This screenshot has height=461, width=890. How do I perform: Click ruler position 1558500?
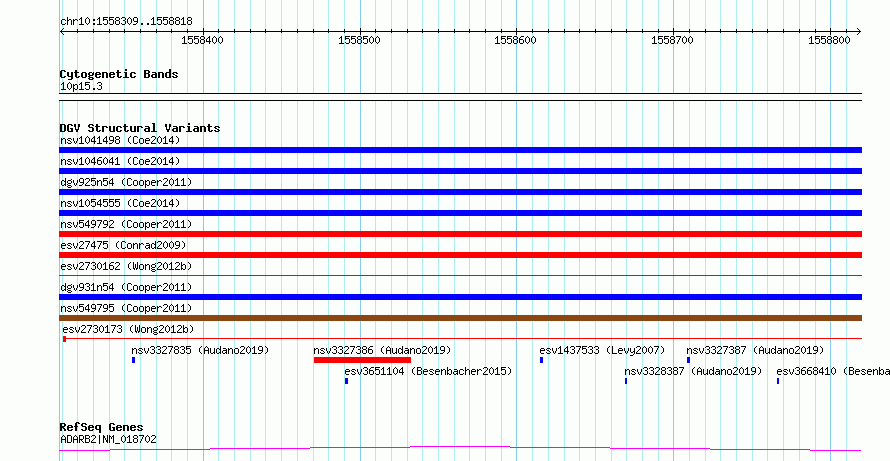point(359,41)
